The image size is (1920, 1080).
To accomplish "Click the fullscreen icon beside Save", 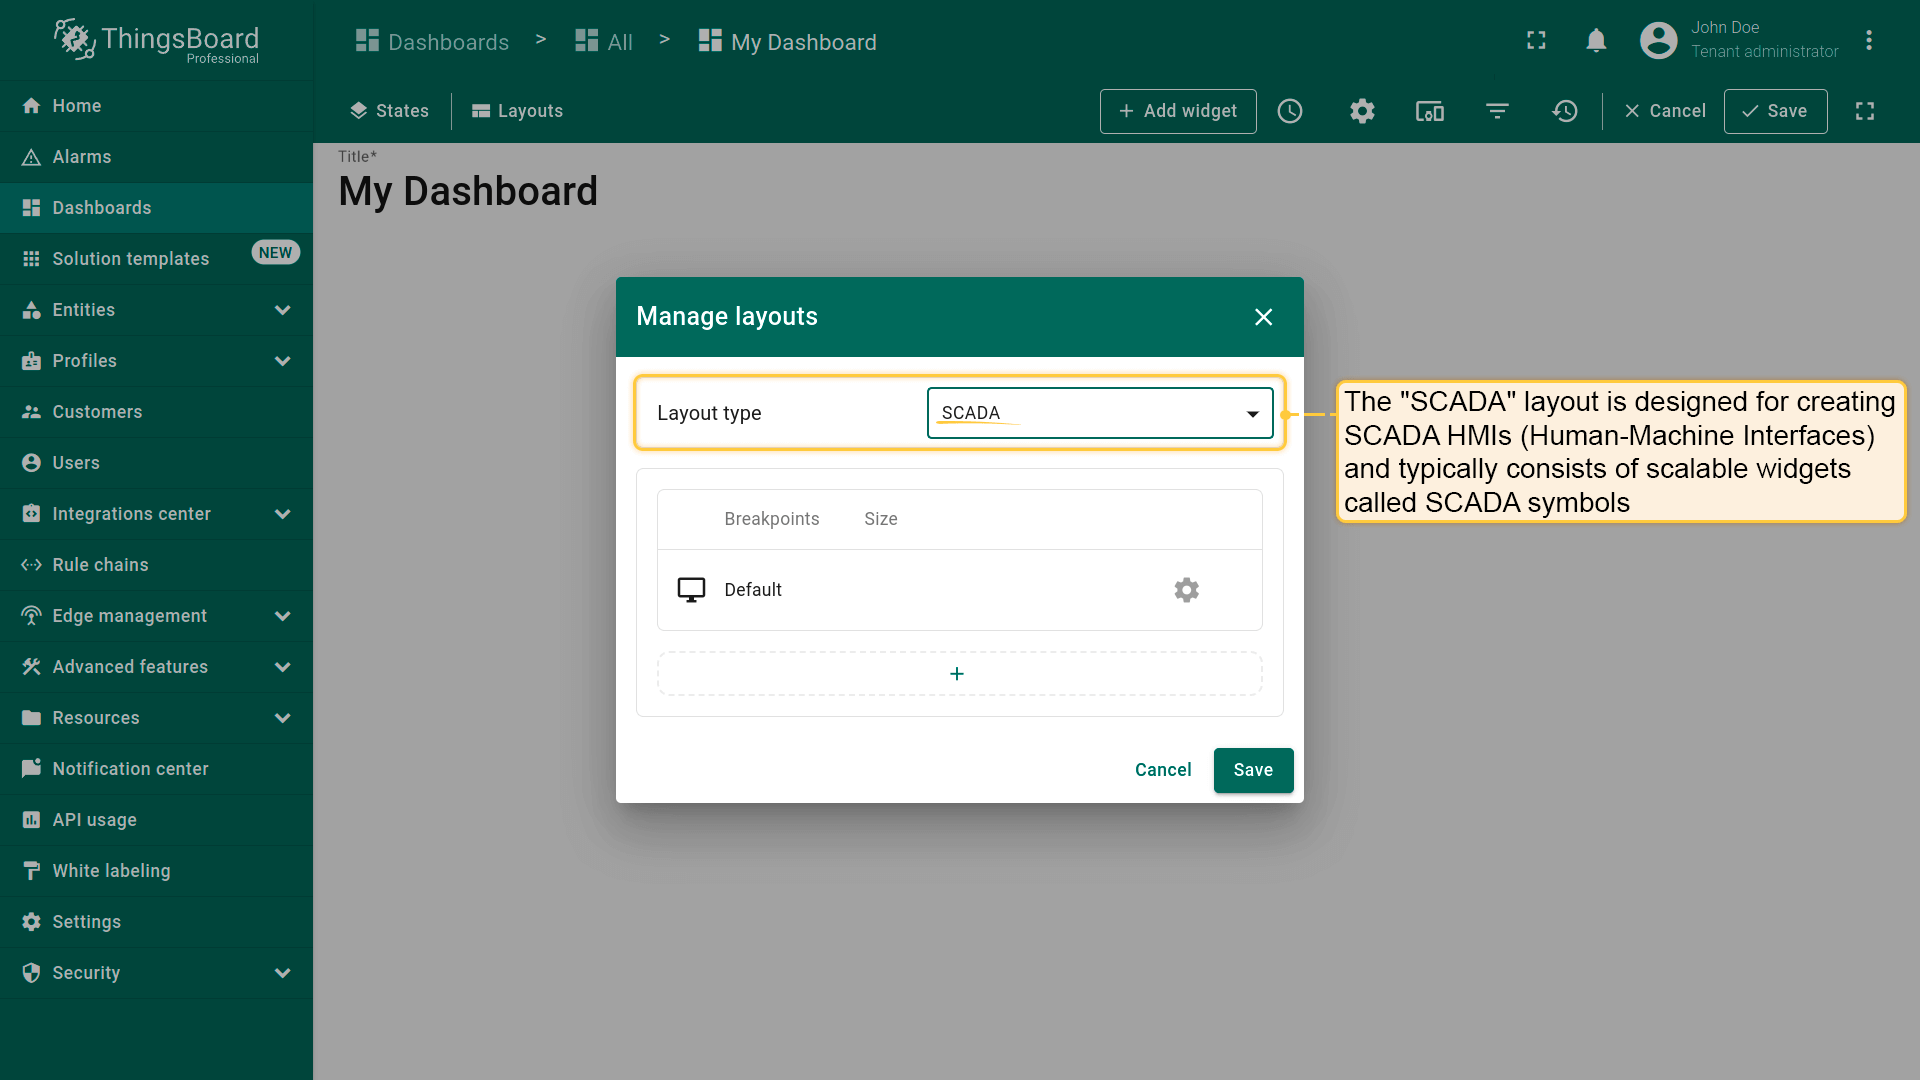I will click(x=1865, y=111).
